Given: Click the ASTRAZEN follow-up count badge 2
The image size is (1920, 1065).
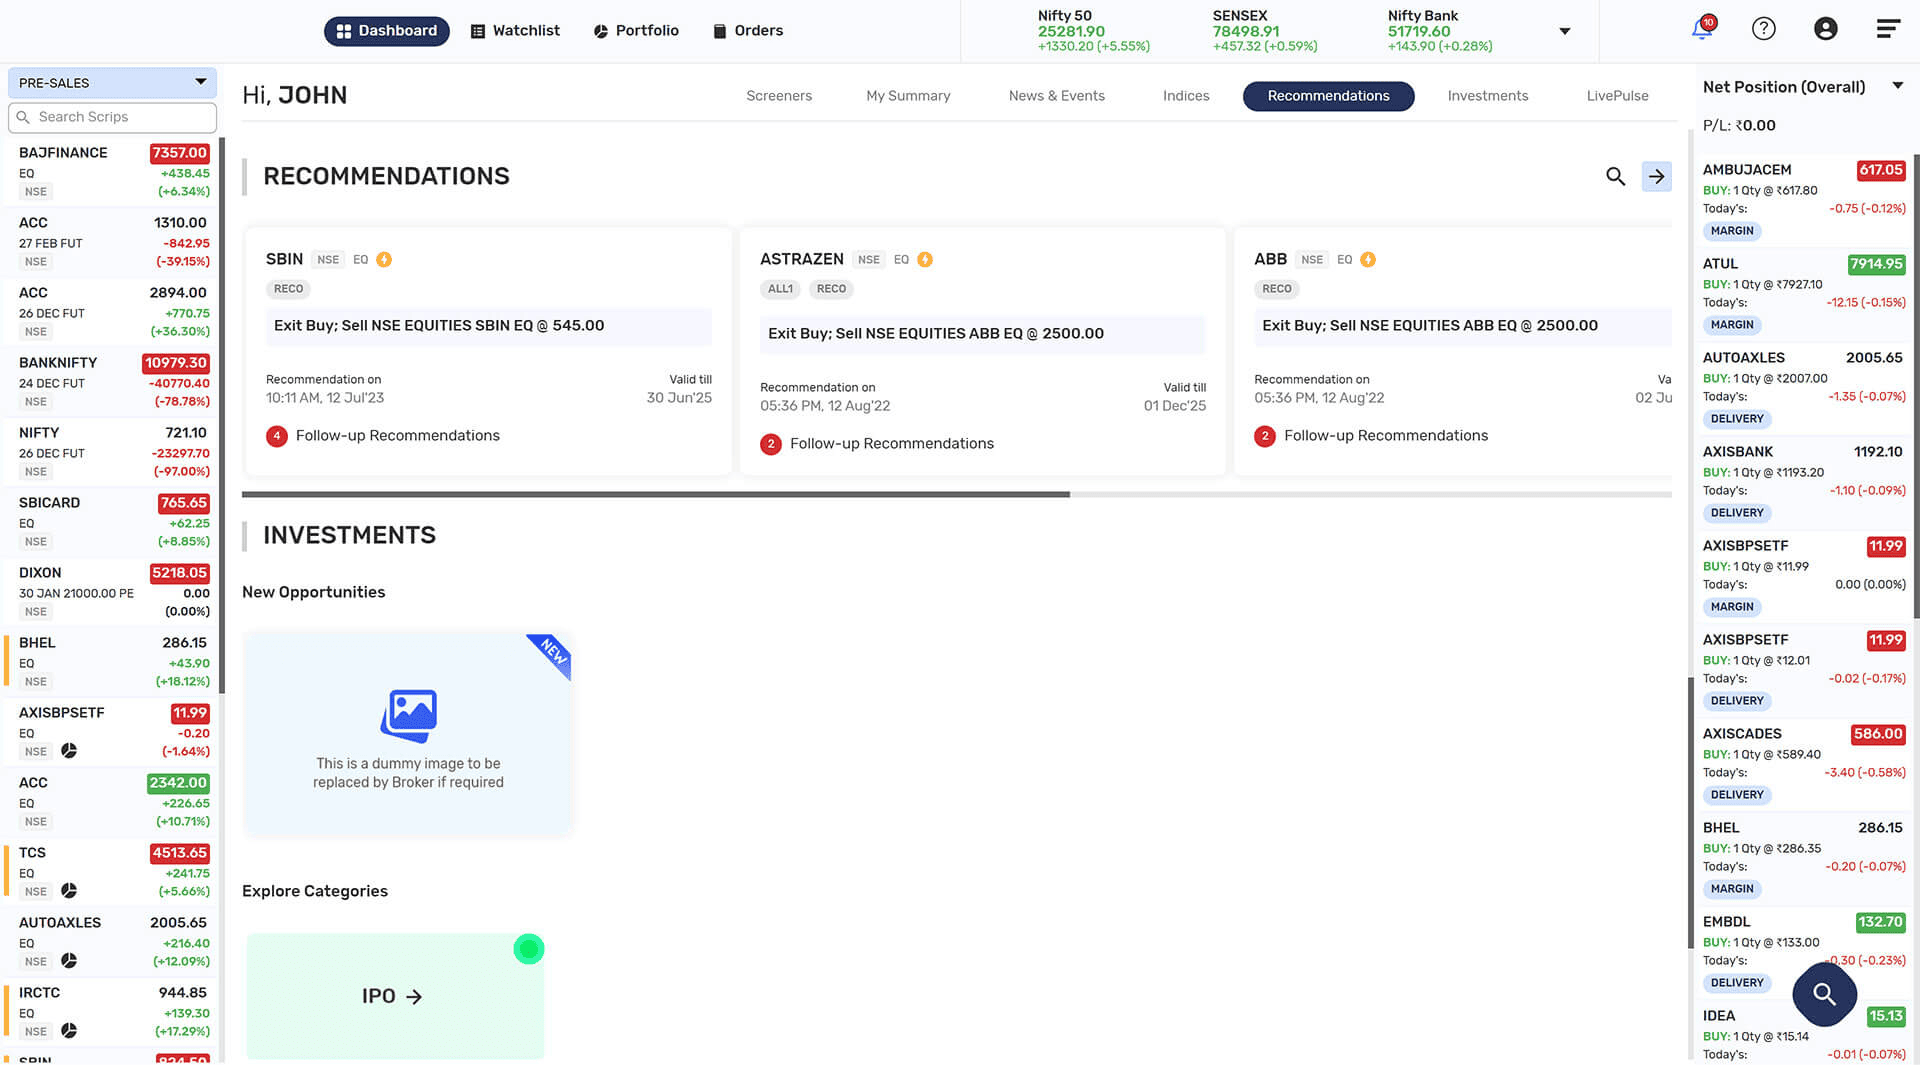Looking at the screenshot, I should tap(771, 444).
